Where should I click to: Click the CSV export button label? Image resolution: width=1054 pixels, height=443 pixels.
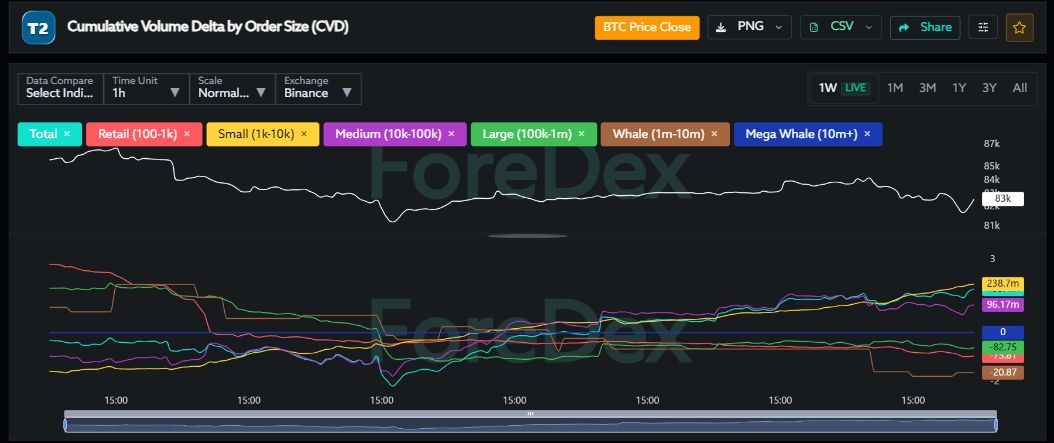[x=842, y=27]
